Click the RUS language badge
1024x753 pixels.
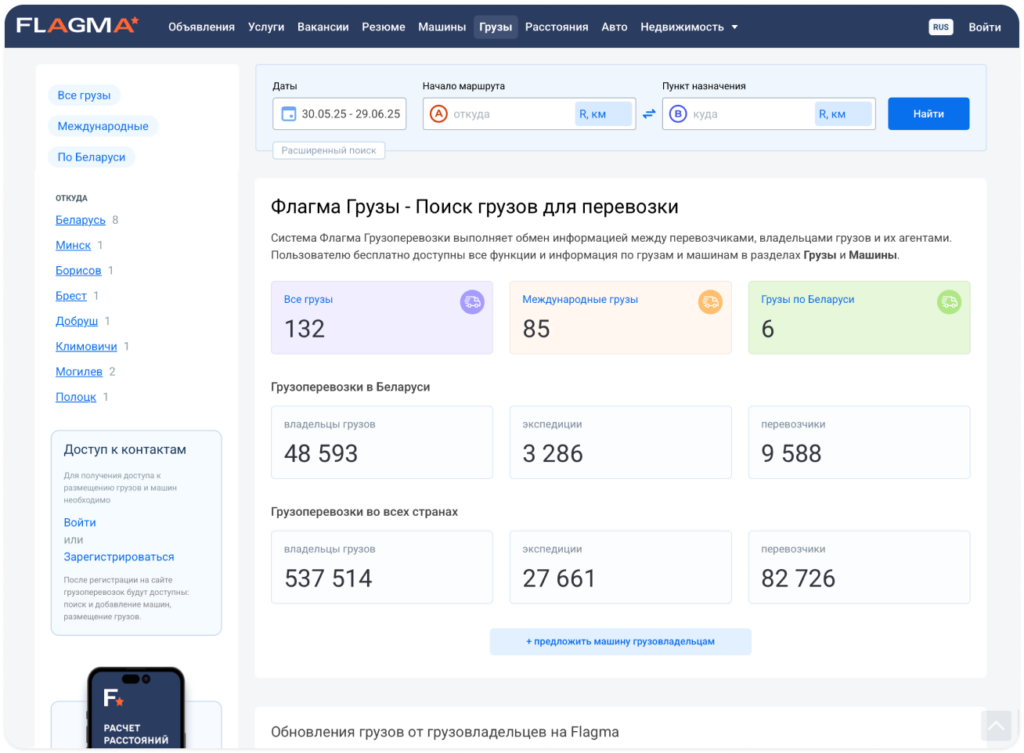click(x=941, y=27)
